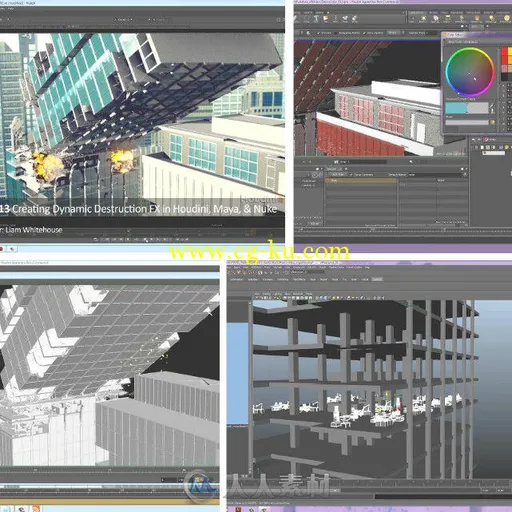Click the teal current-color swatch in color editor
Viewport: 512px width, 512px height.
tap(457, 108)
